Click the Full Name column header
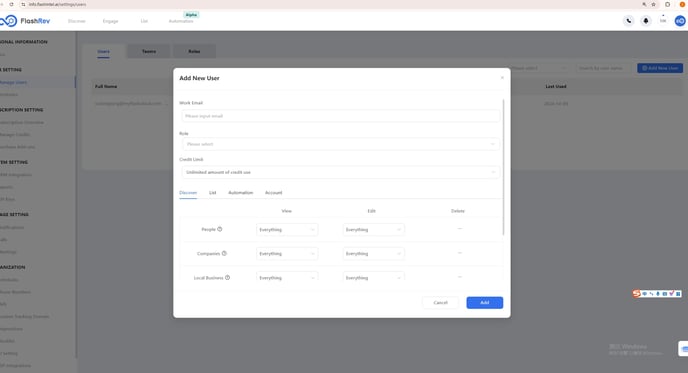Screen dimensions: 688x373 (106, 86)
